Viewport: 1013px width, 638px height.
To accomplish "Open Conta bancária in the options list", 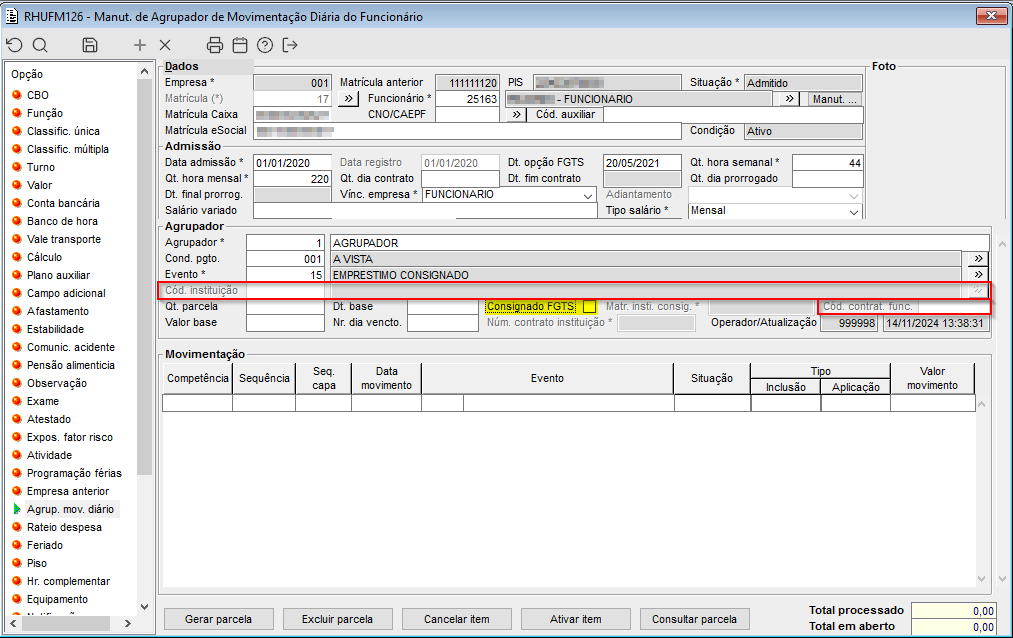I will pos(63,203).
